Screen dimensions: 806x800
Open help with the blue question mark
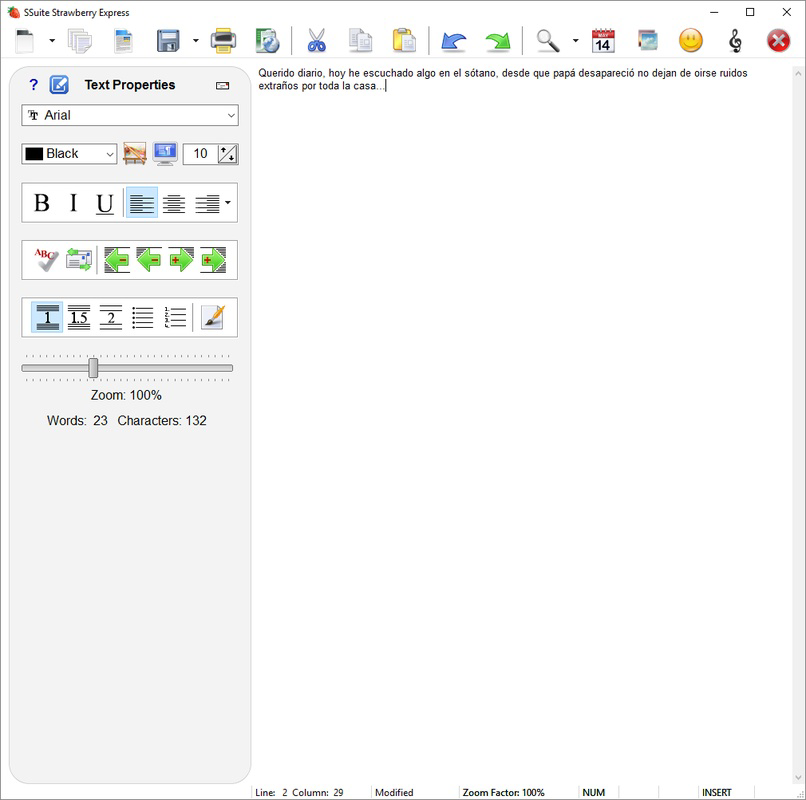(x=33, y=85)
